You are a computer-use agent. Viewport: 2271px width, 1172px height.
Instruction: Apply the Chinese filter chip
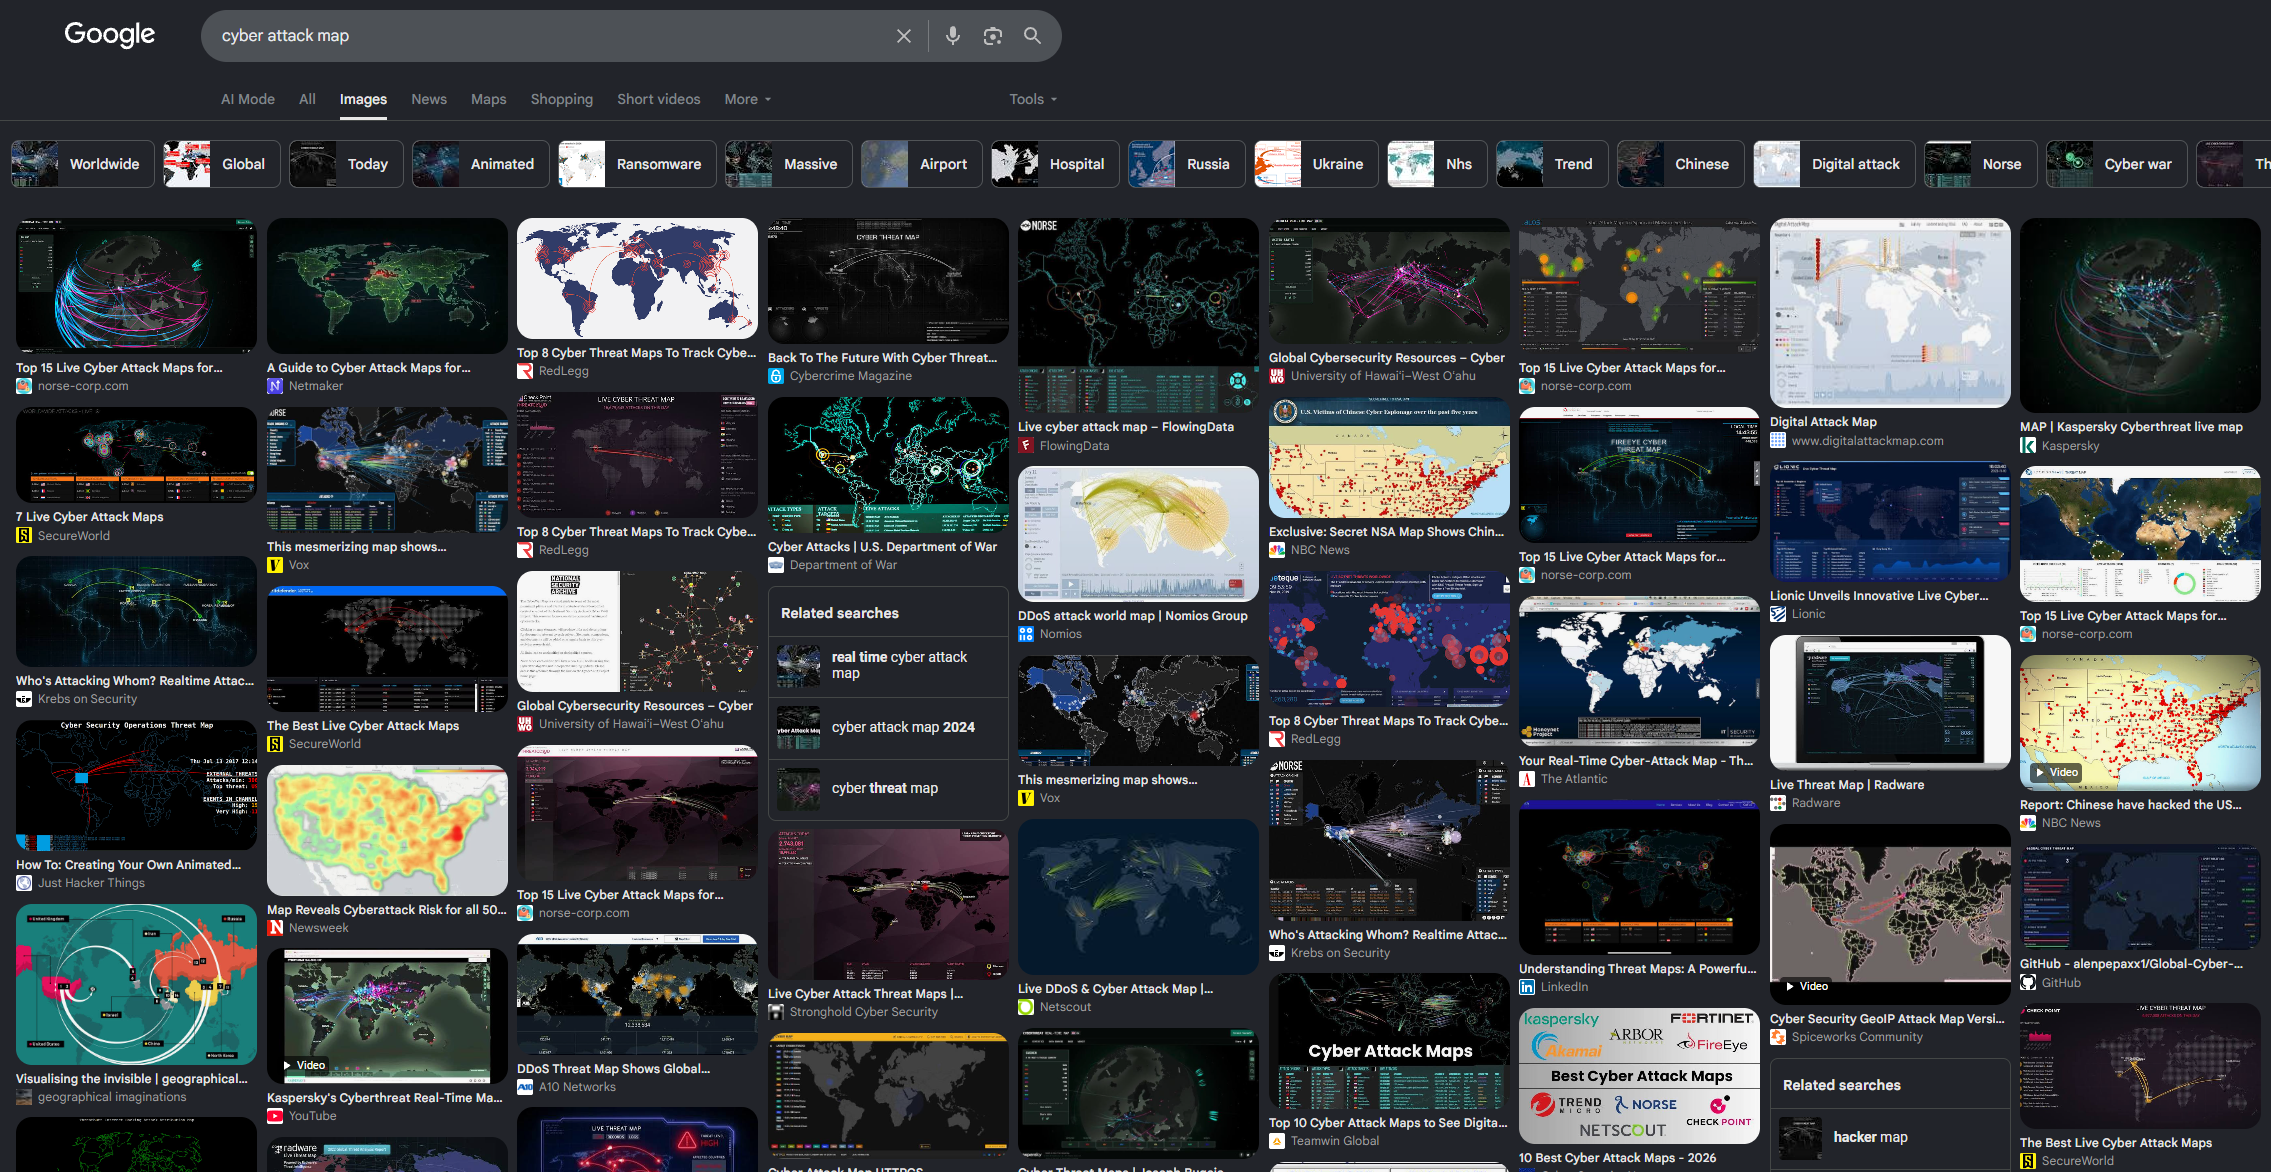pyautogui.click(x=1681, y=164)
